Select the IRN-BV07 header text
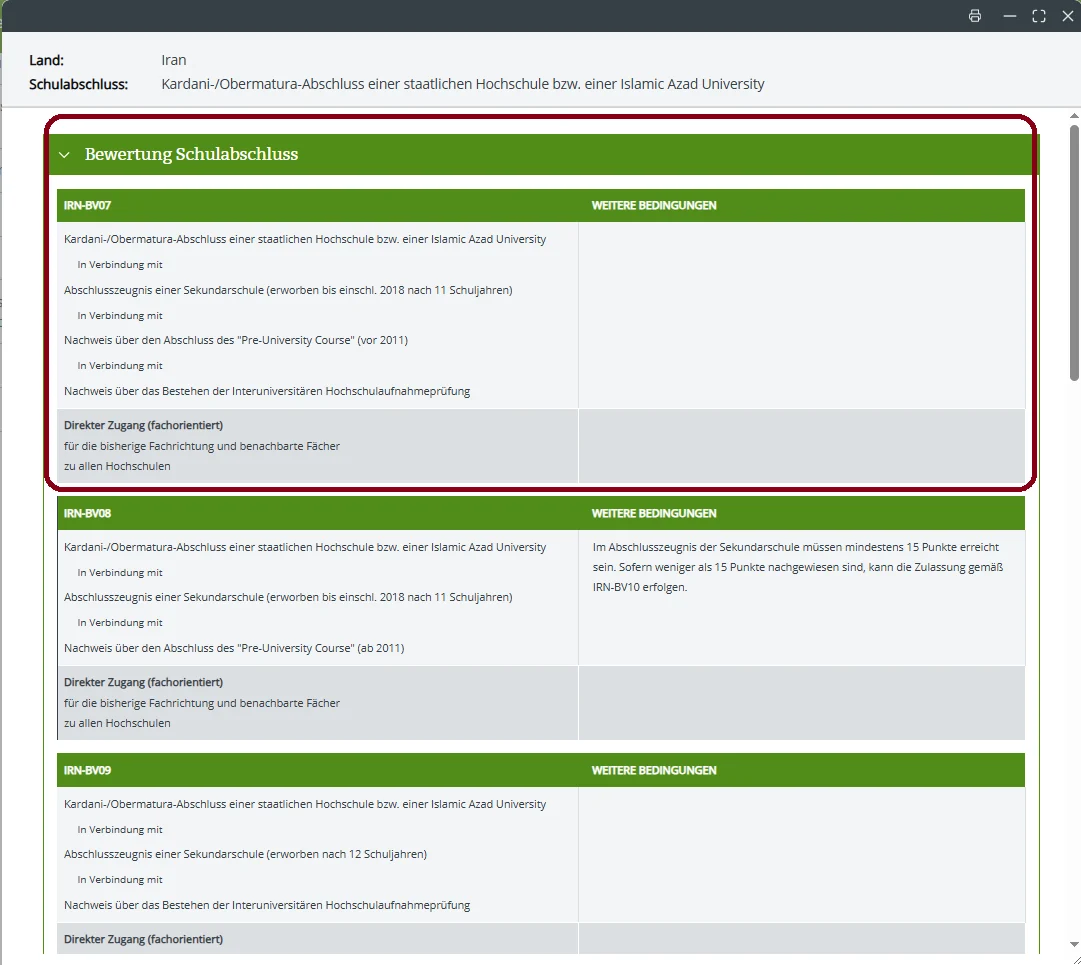This screenshot has height=965, width=1081. tap(88, 205)
